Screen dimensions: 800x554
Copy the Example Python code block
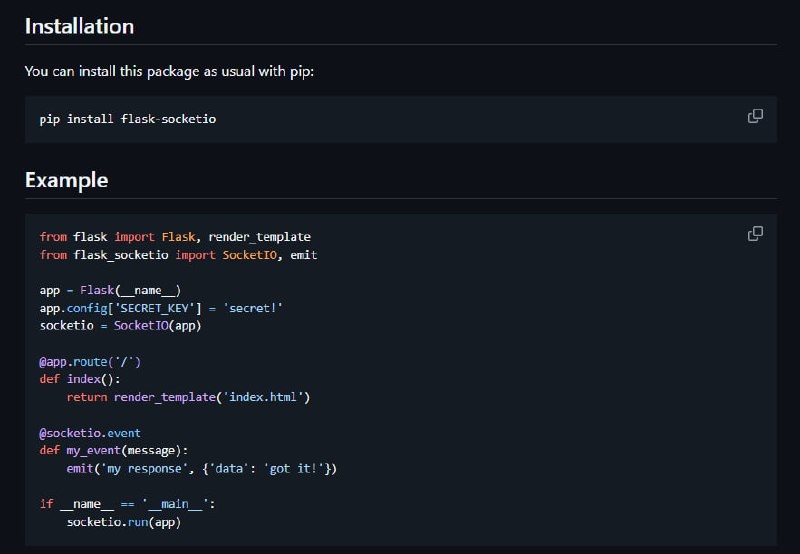(x=755, y=234)
